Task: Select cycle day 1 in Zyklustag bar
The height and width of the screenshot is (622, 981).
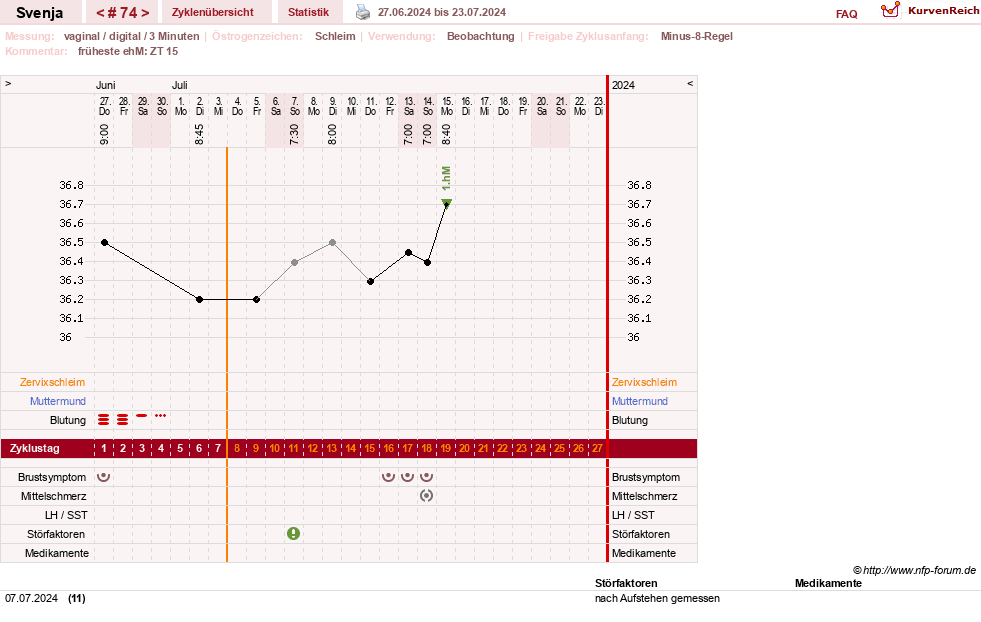Action: (x=104, y=449)
